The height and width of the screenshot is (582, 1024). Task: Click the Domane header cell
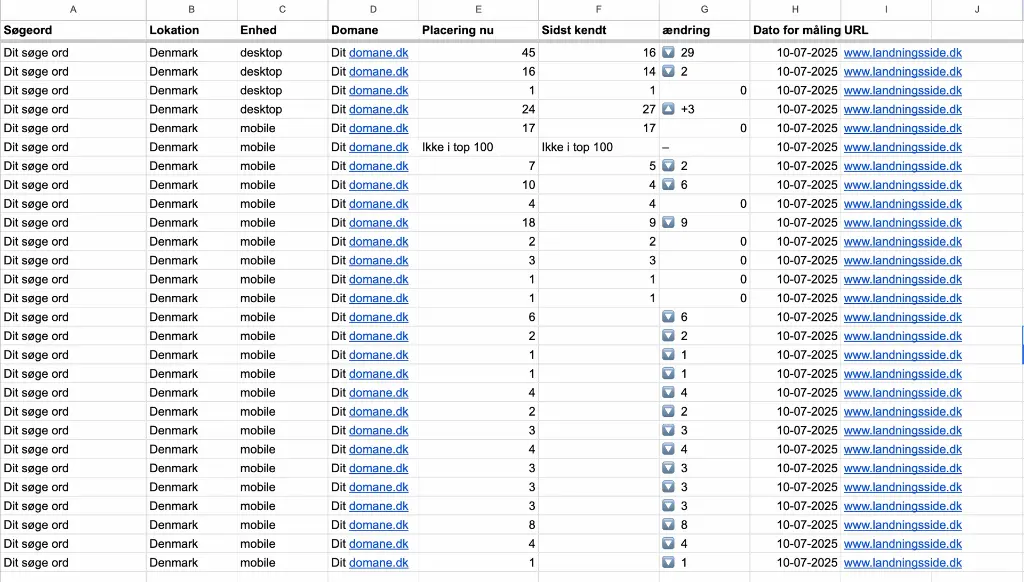(373, 30)
